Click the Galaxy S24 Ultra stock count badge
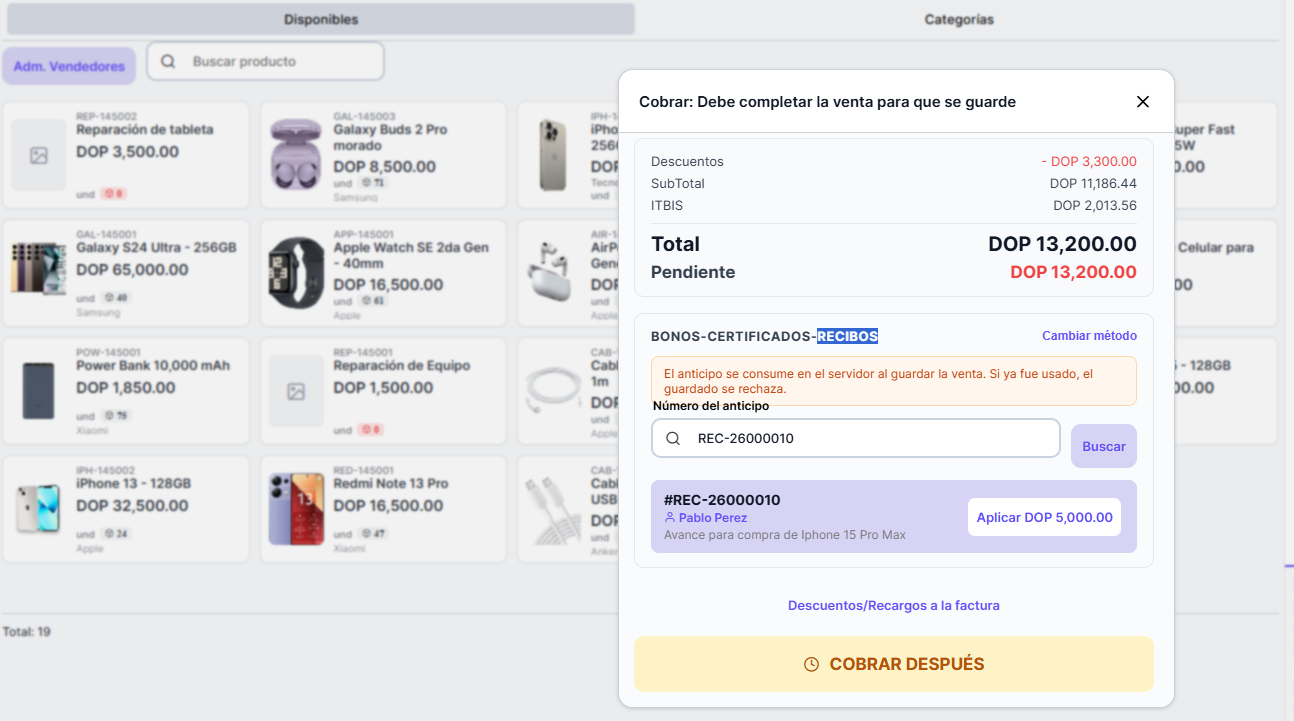 point(115,298)
